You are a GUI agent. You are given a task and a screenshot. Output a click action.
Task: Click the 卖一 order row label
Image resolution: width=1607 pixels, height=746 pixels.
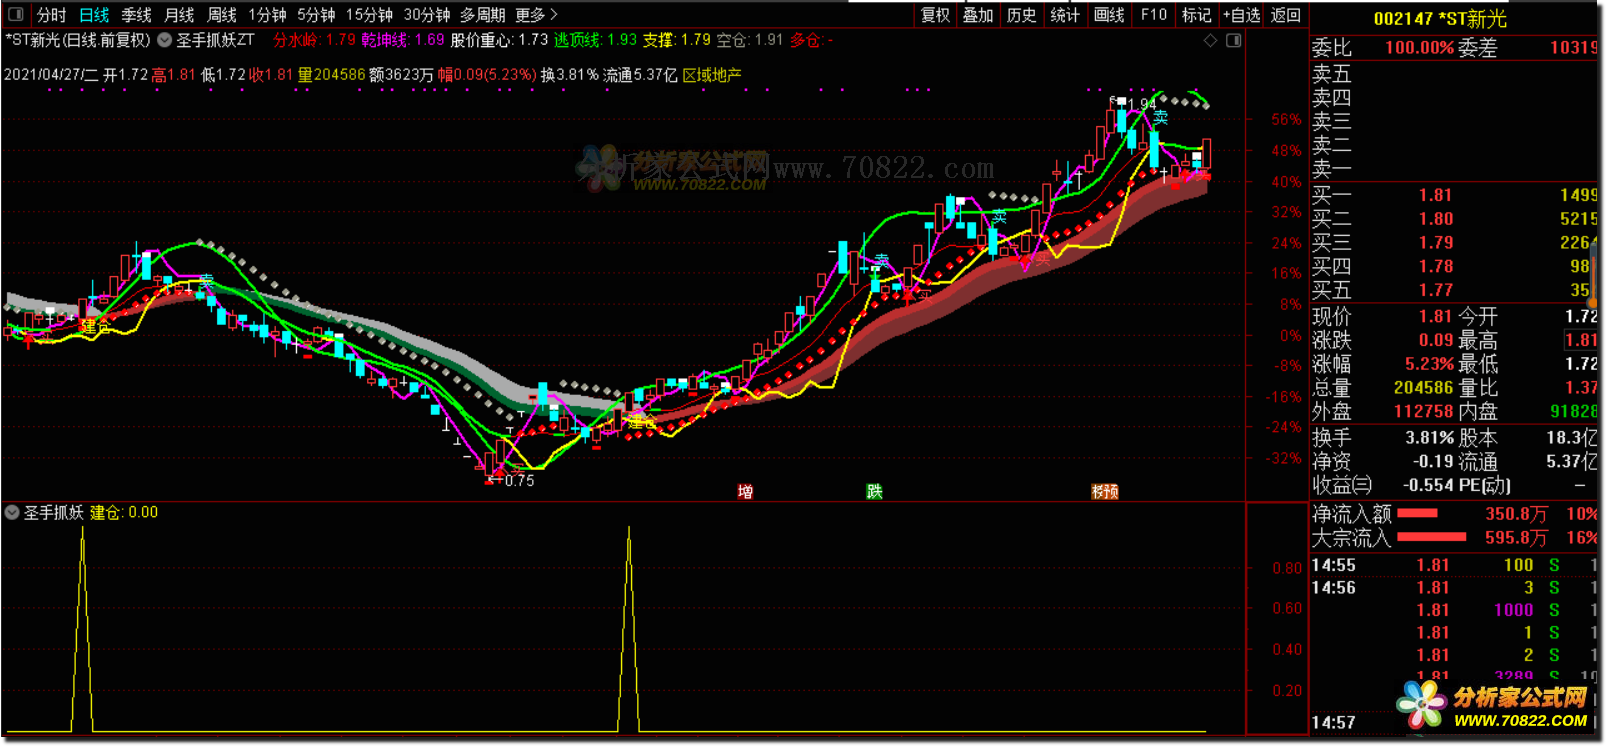click(1332, 170)
